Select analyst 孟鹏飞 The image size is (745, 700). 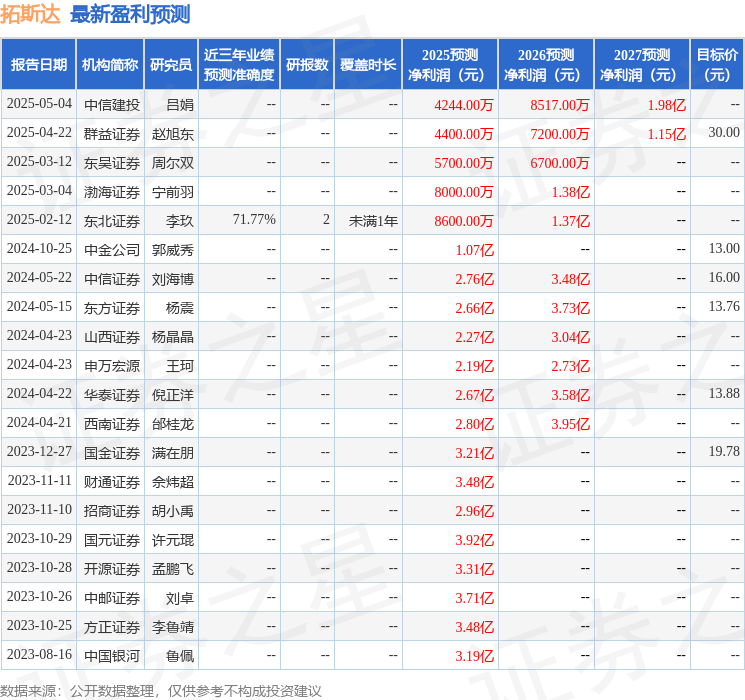click(172, 569)
